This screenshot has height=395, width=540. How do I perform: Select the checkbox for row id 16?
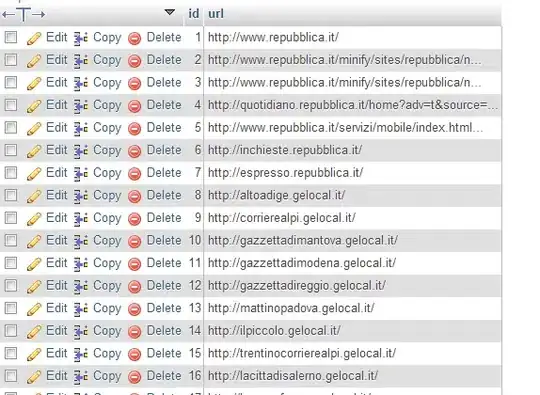pos(11,375)
